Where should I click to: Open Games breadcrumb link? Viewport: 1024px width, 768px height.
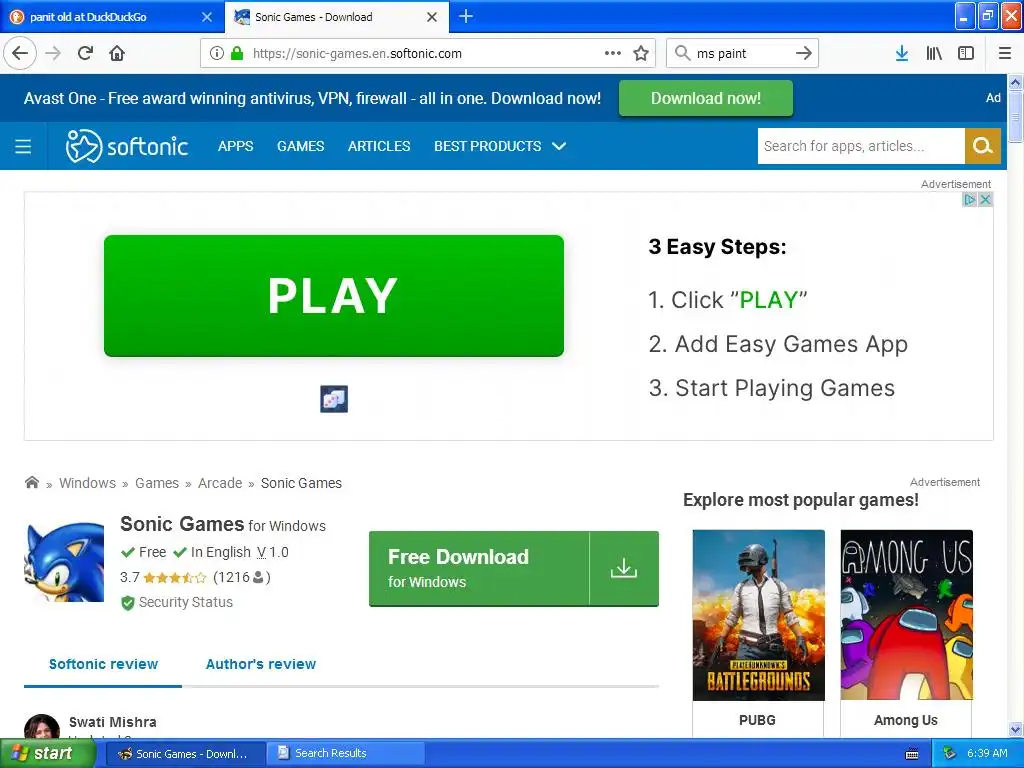157,483
